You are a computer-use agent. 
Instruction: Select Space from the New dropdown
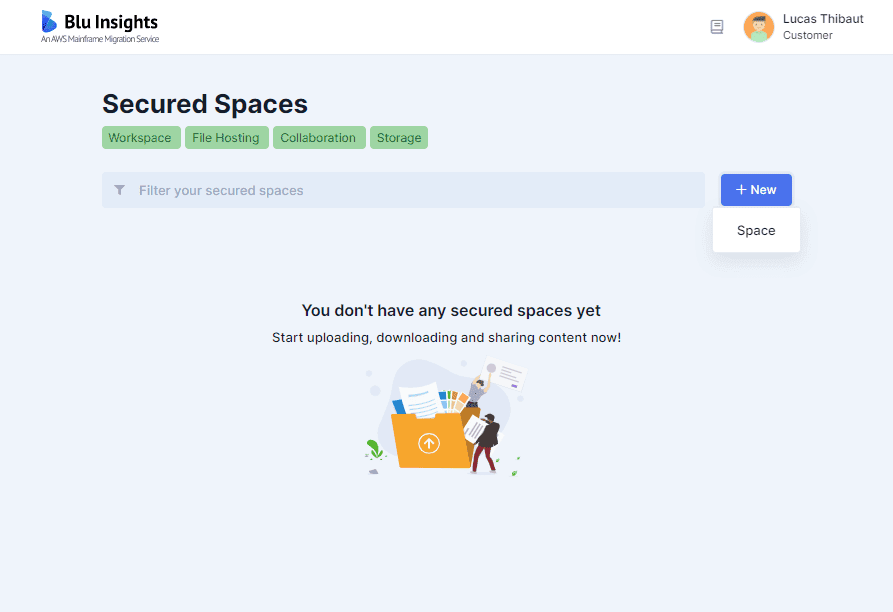(756, 231)
